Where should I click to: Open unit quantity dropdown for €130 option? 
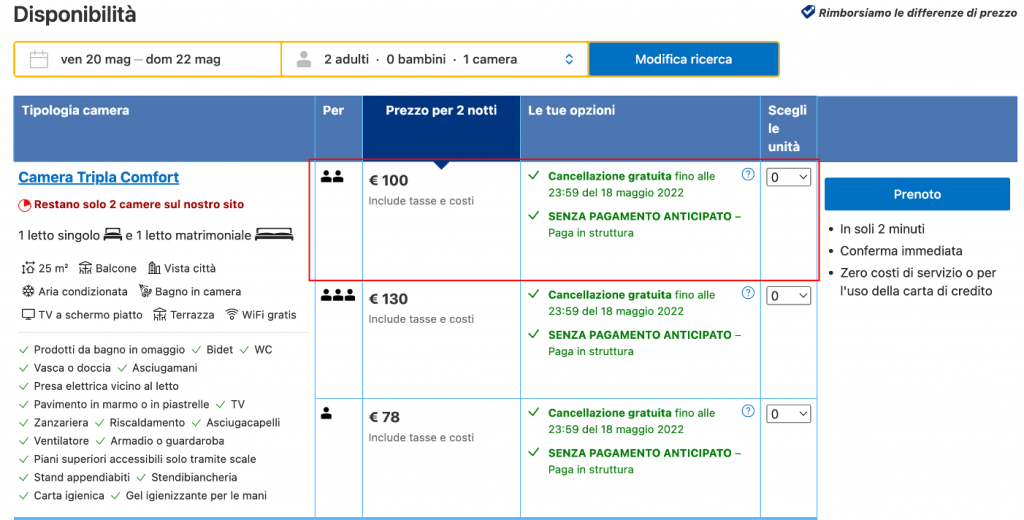[x=788, y=296]
